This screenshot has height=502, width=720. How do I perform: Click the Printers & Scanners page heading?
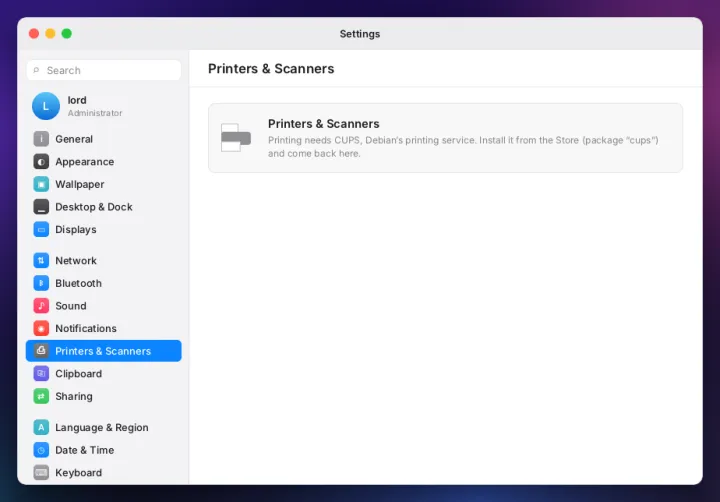[271, 68]
